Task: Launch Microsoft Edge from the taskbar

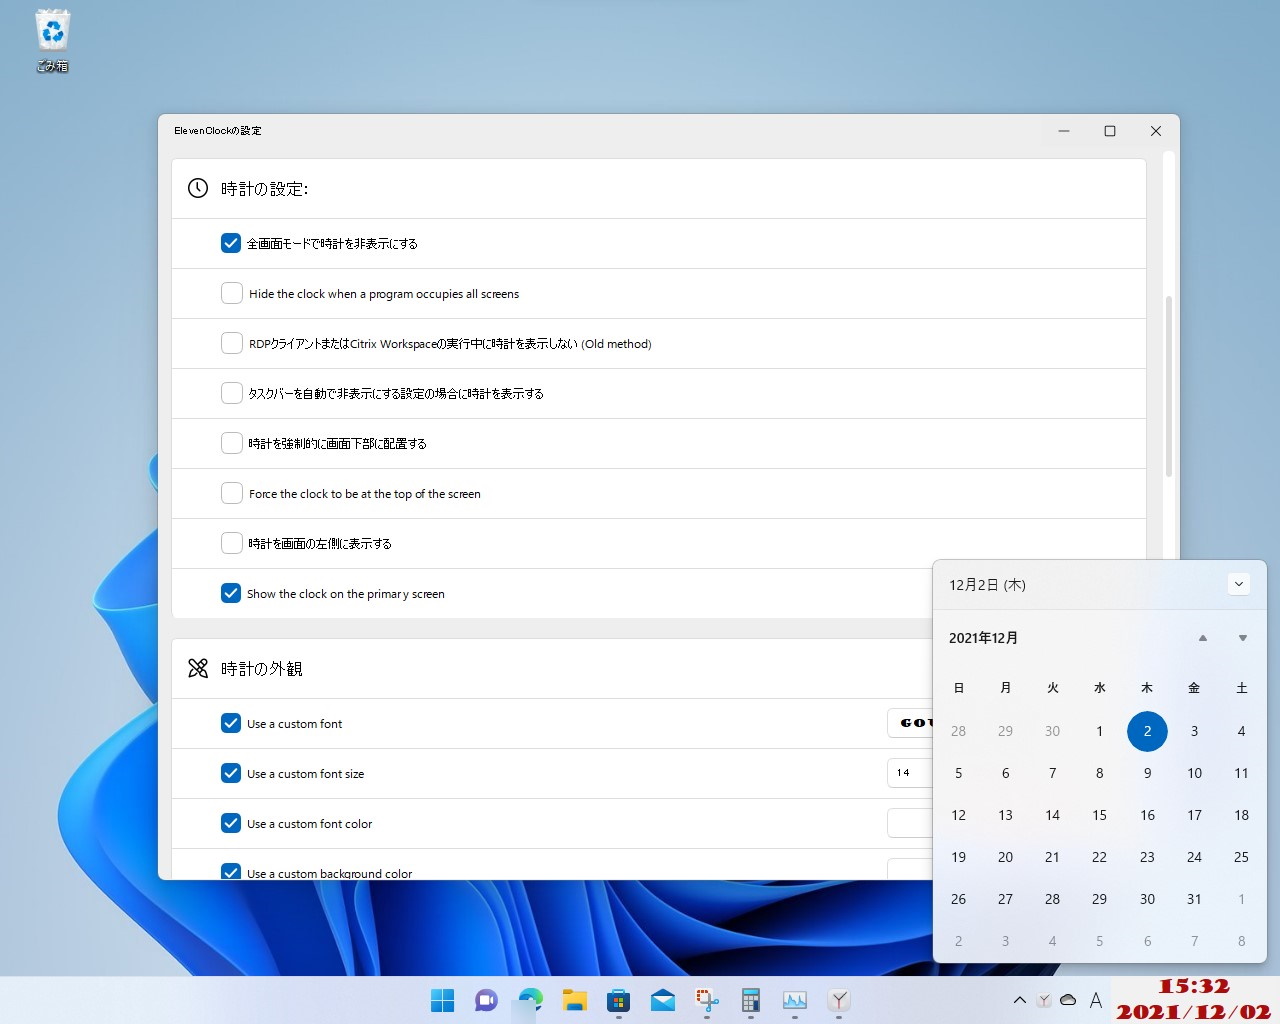Action: [530, 1000]
